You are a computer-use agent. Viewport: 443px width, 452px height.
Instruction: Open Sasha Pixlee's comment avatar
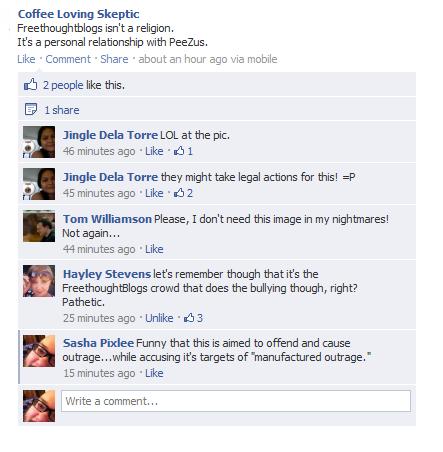[x=39, y=351]
